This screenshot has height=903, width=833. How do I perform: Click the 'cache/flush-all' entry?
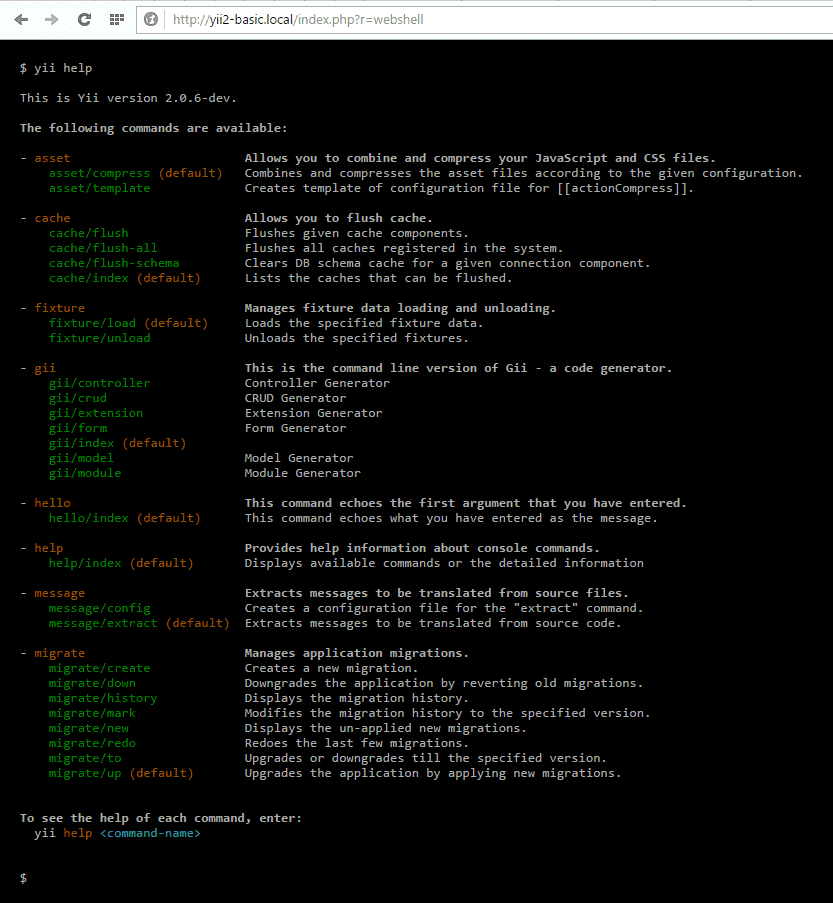pyautogui.click(x=103, y=248)
